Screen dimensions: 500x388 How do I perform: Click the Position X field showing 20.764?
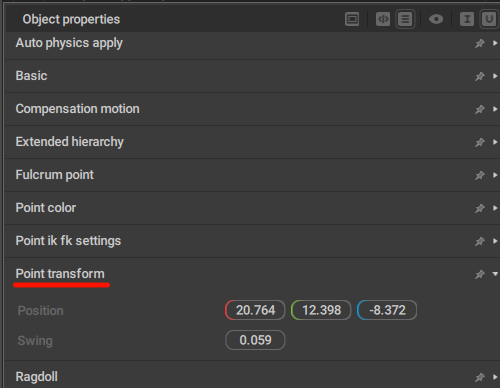point(255,310)
